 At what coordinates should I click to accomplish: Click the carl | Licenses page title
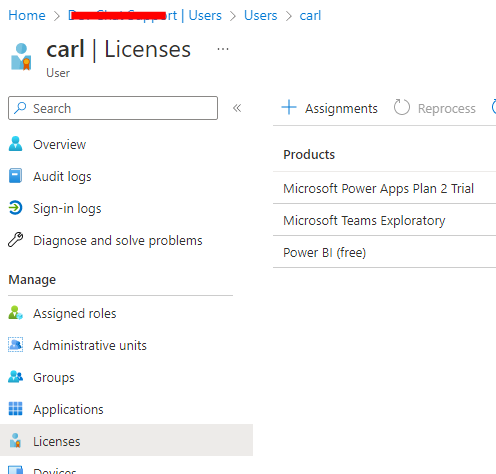(x=118, y=49)
